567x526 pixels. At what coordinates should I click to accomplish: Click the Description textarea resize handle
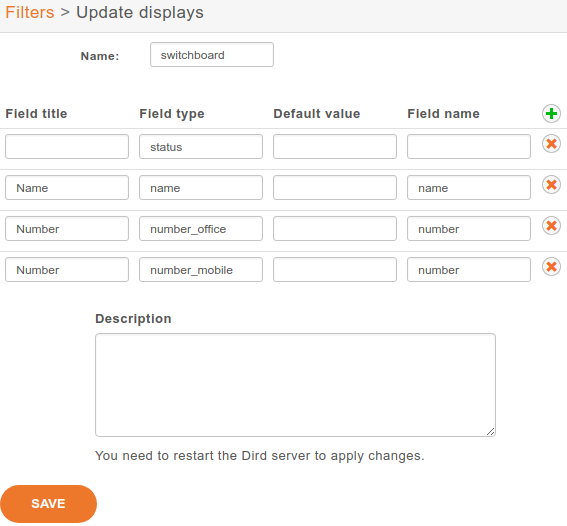pos(490,432)
